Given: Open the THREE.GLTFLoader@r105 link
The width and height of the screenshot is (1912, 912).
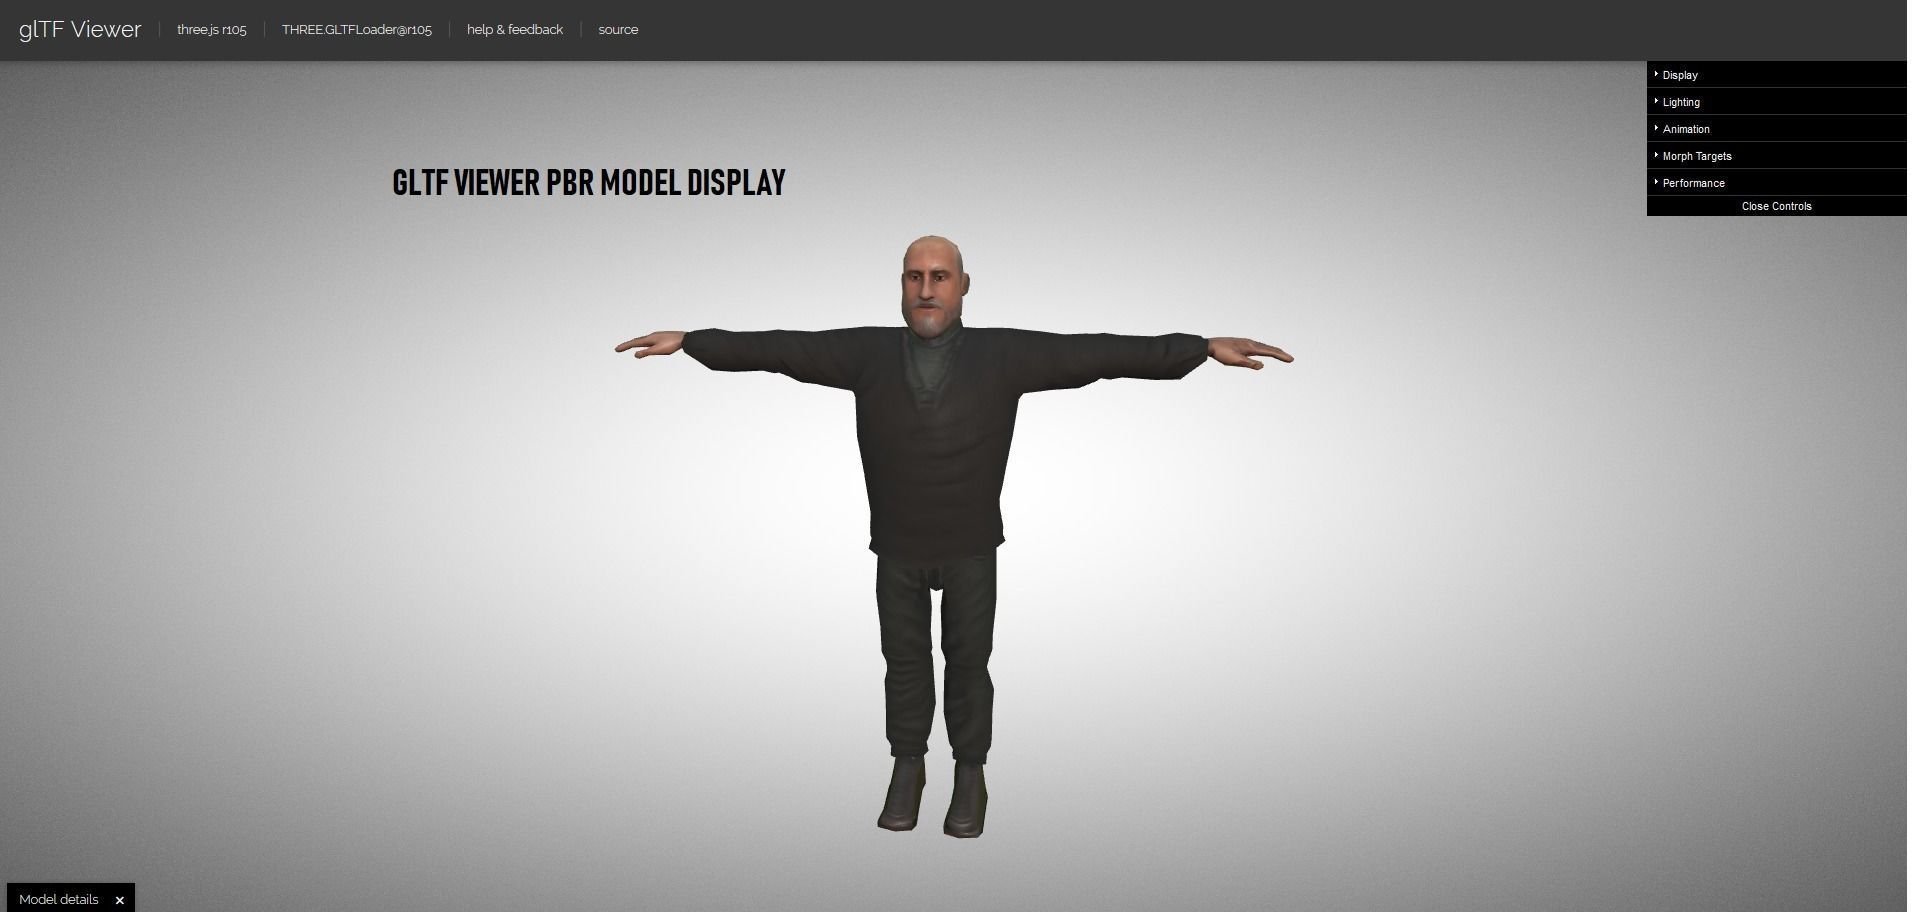Looking at the screenshot, I should click(357, 30).
